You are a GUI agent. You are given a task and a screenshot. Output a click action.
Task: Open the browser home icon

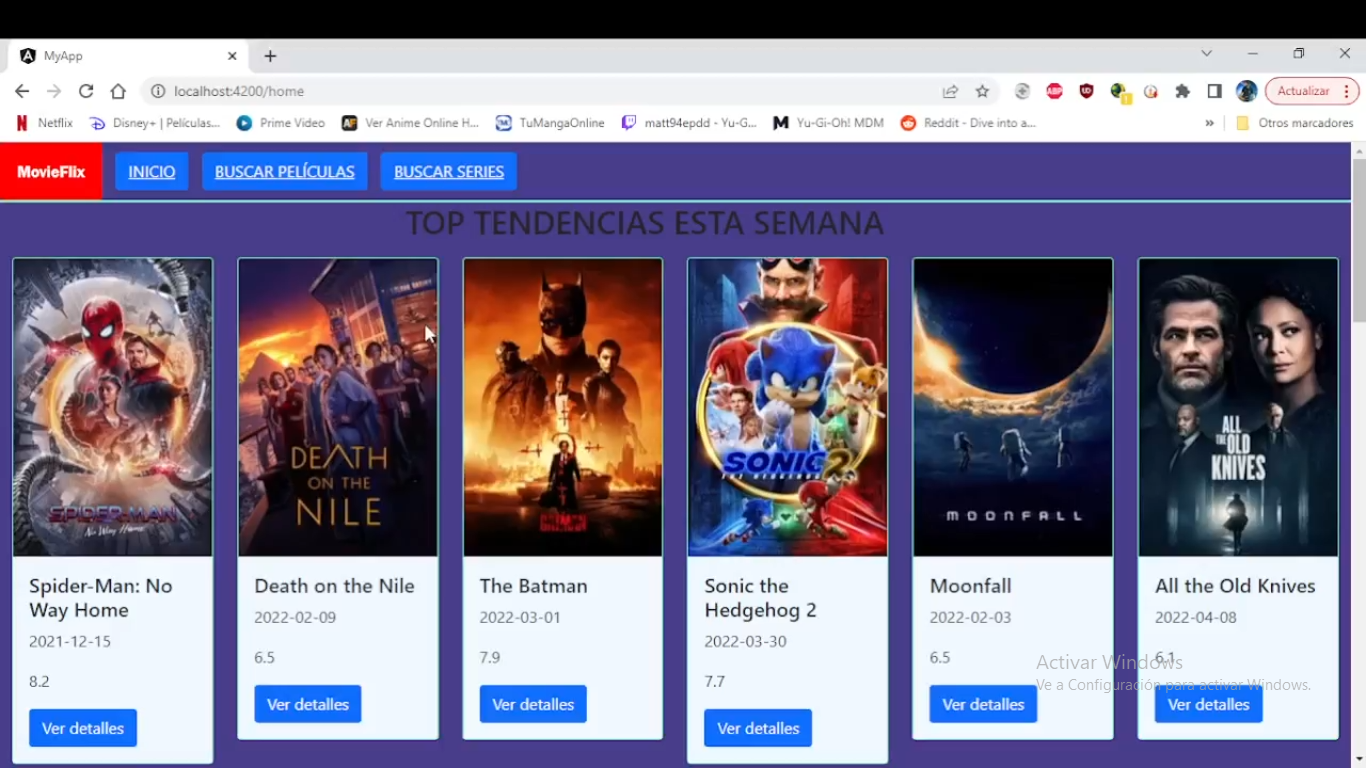tap(118, 91)
